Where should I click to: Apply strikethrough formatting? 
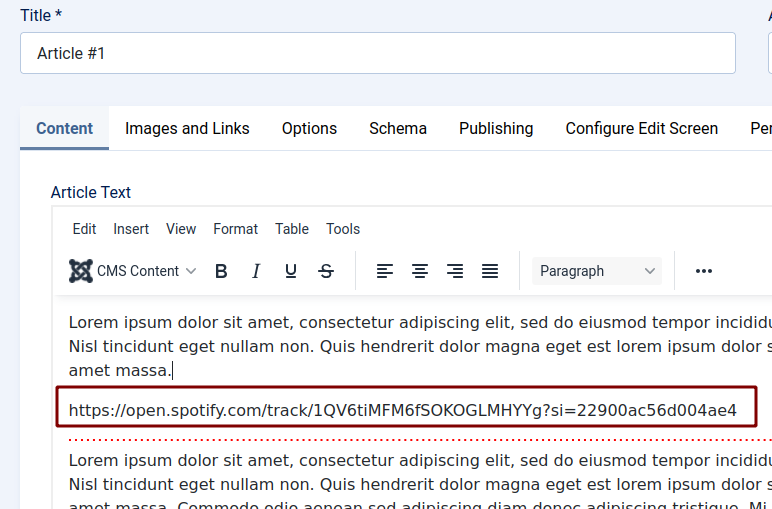pyautogui.click(x=326, y=271)
